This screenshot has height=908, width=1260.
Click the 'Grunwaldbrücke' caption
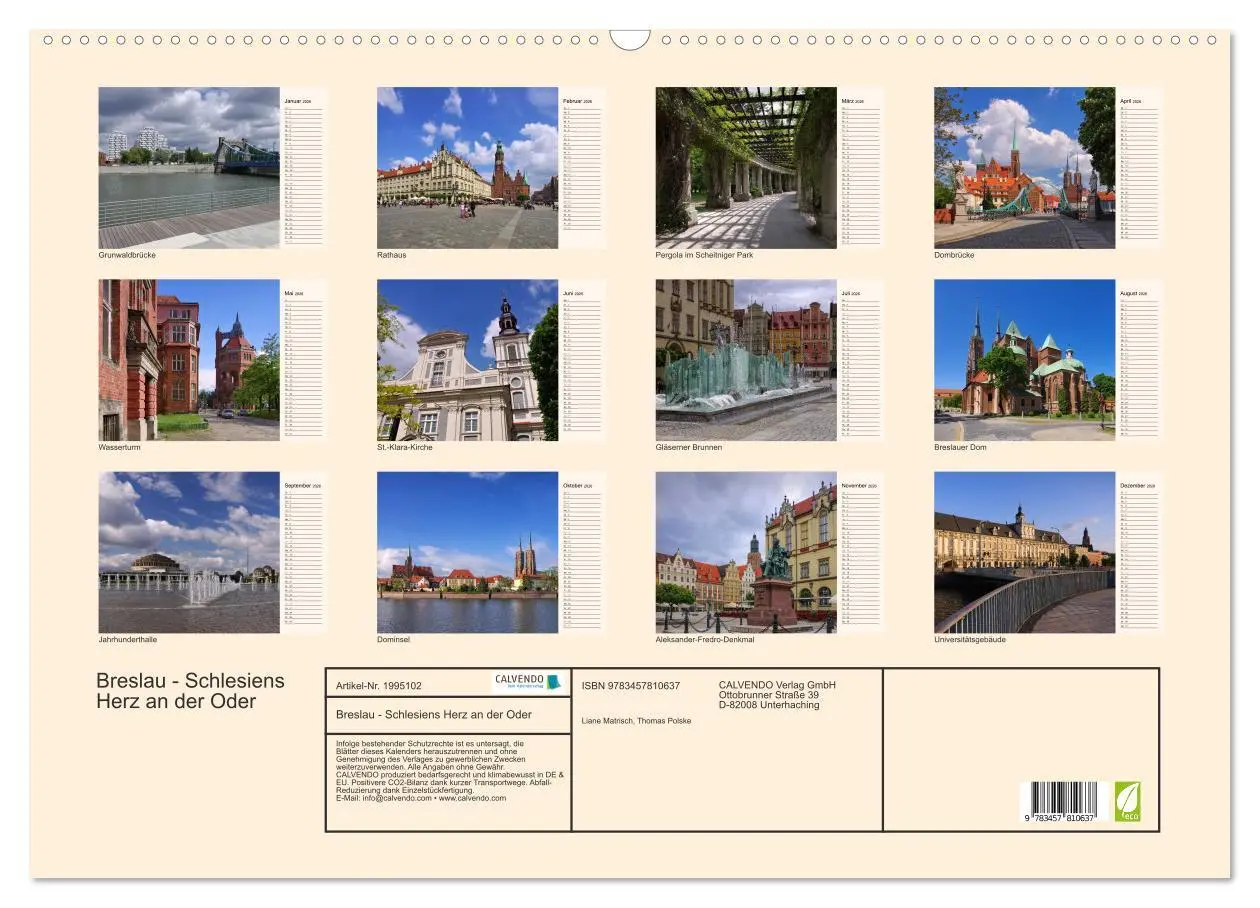pos(127,255)
